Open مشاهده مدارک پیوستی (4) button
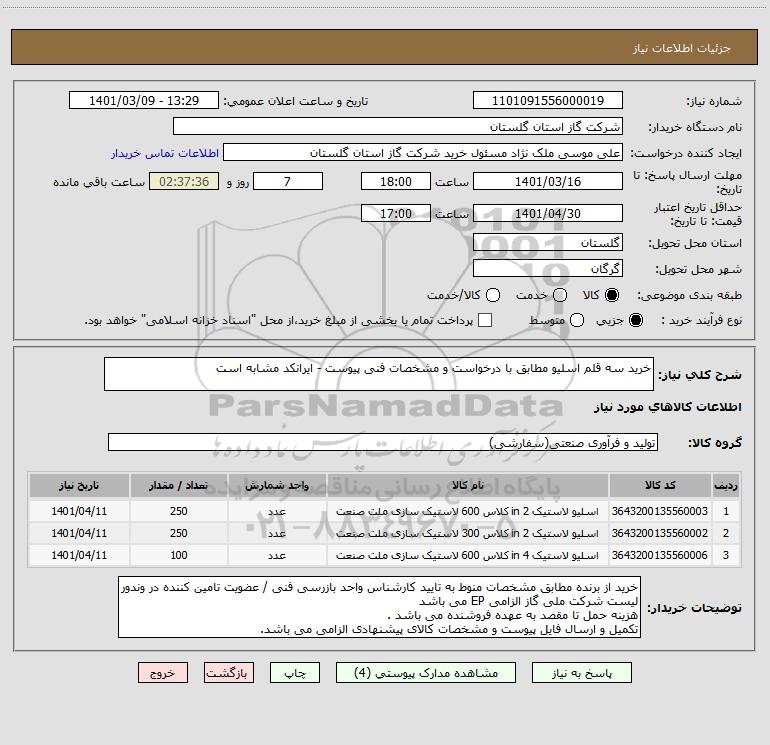Screen dimensions: 770x745 (426, 673)
